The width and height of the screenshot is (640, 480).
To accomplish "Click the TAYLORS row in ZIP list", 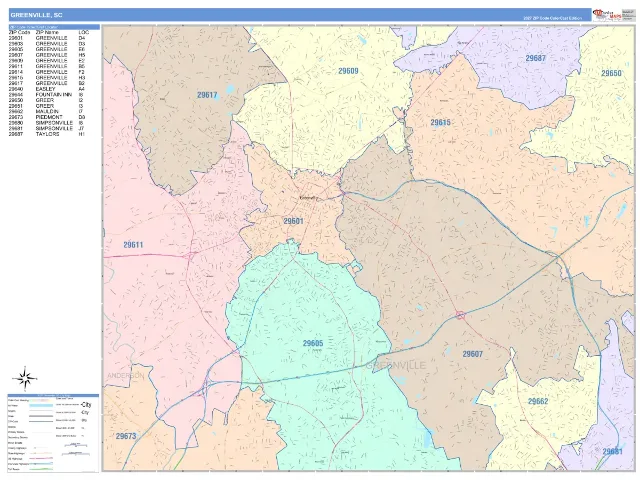I will coord(47,134).
